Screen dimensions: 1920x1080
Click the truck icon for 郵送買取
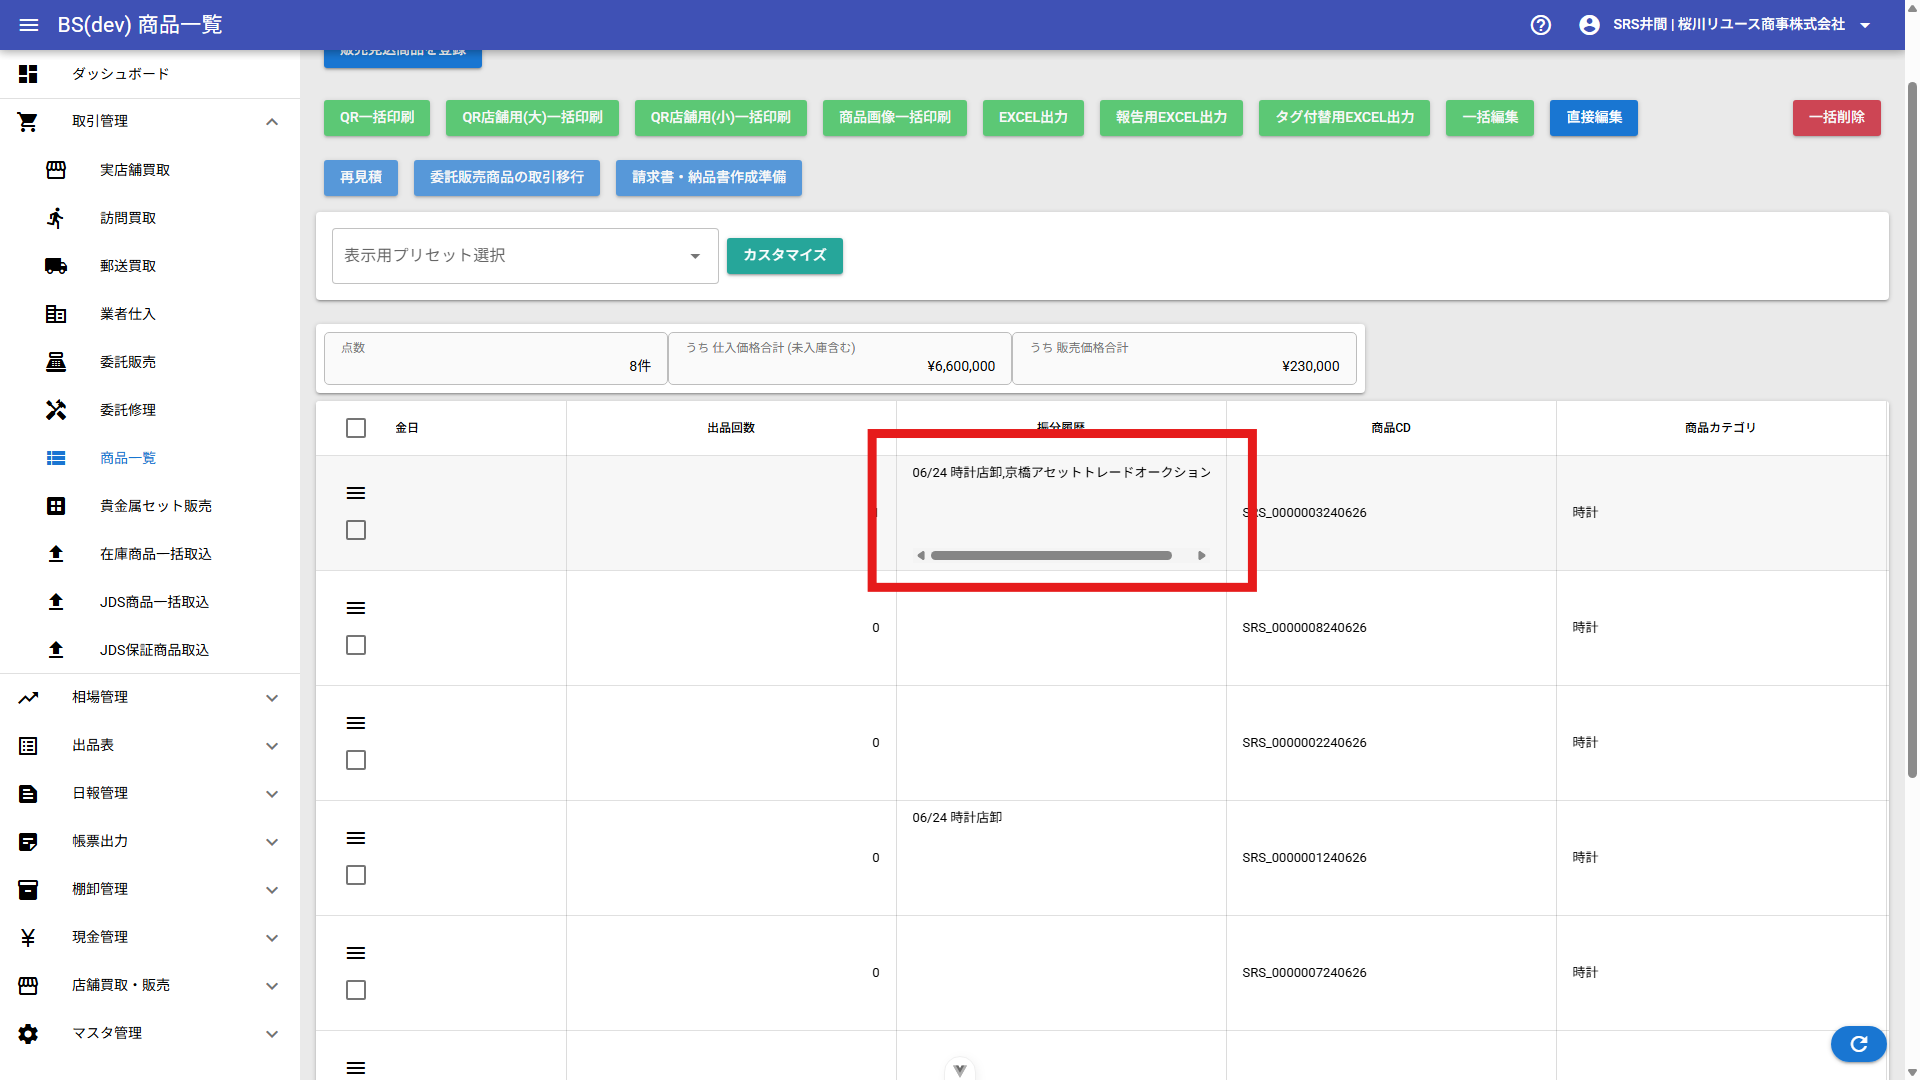pyautogui.click(x=56, y=266)
